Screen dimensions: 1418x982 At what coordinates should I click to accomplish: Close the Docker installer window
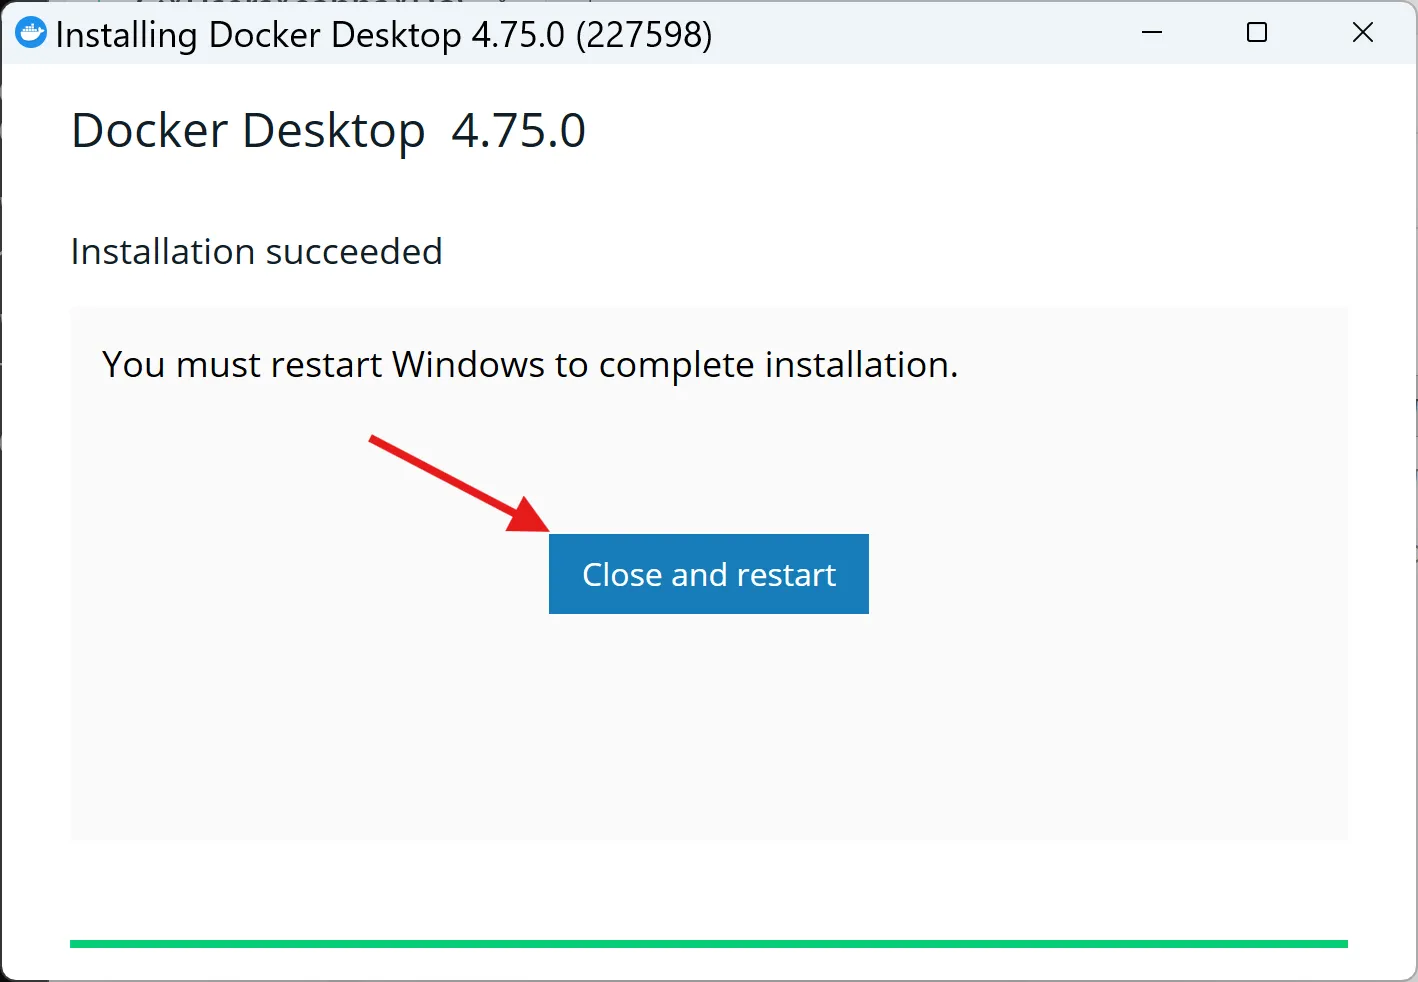tap(1362, 33)
